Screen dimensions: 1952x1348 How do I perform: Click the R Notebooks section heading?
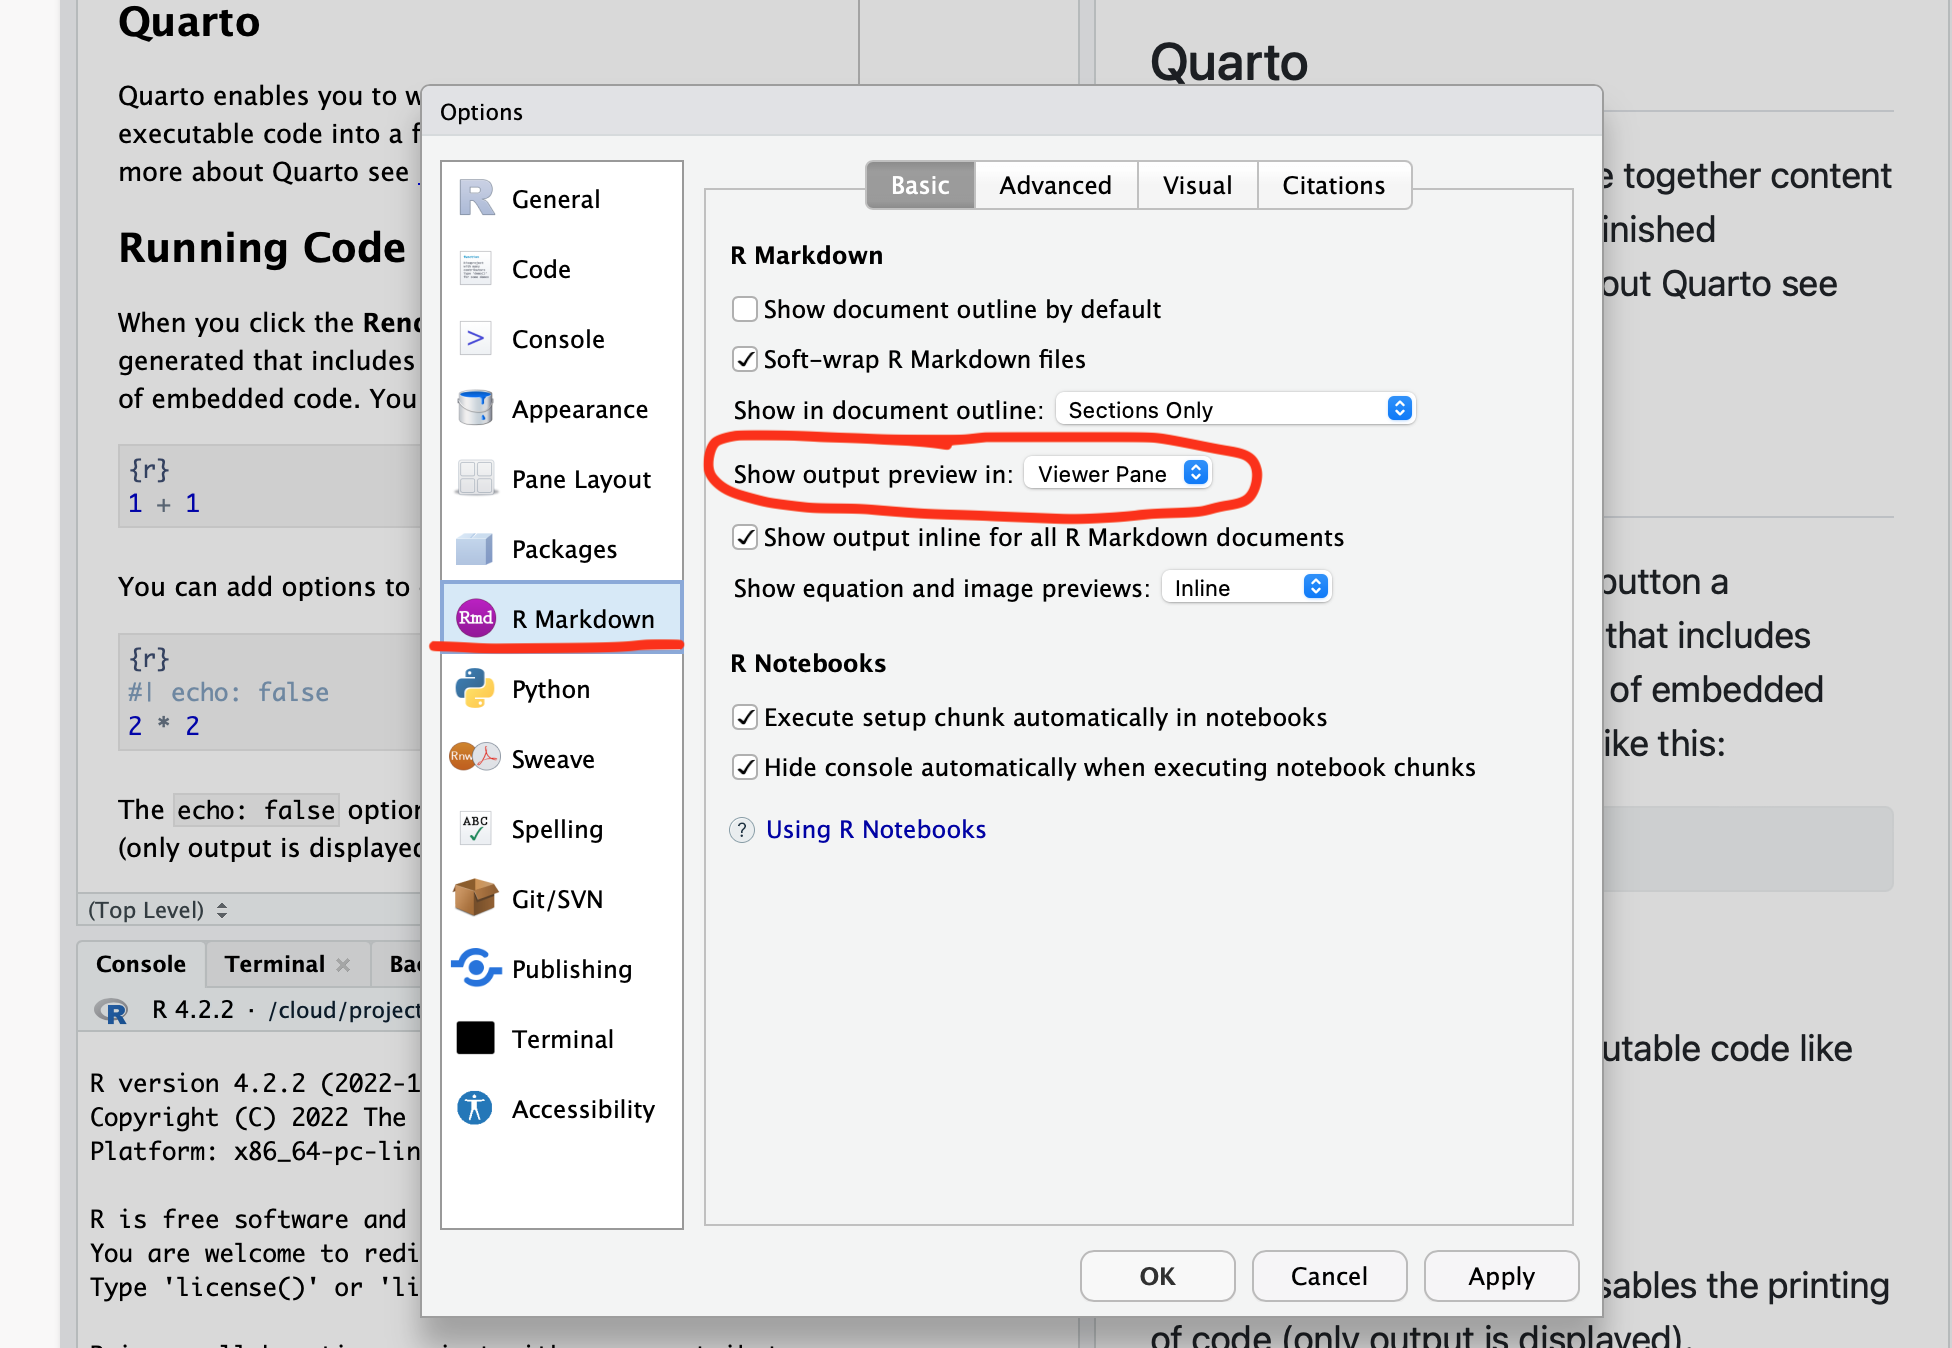coord(808,663)
